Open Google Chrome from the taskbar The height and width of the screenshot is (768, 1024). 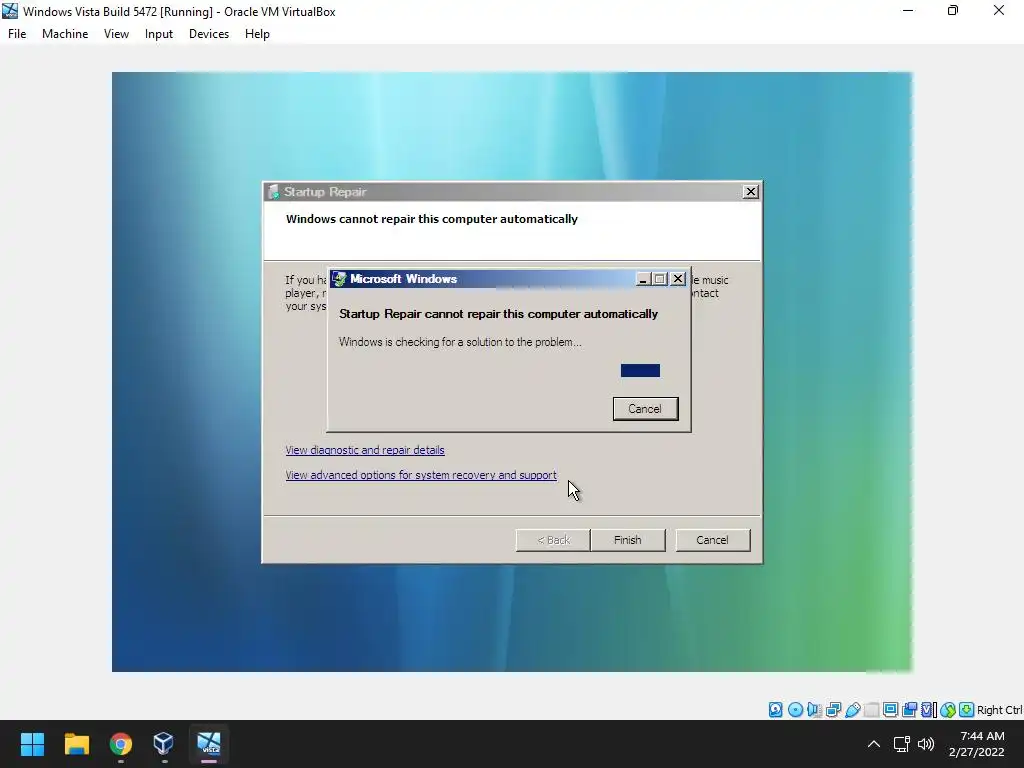point(121,743)
